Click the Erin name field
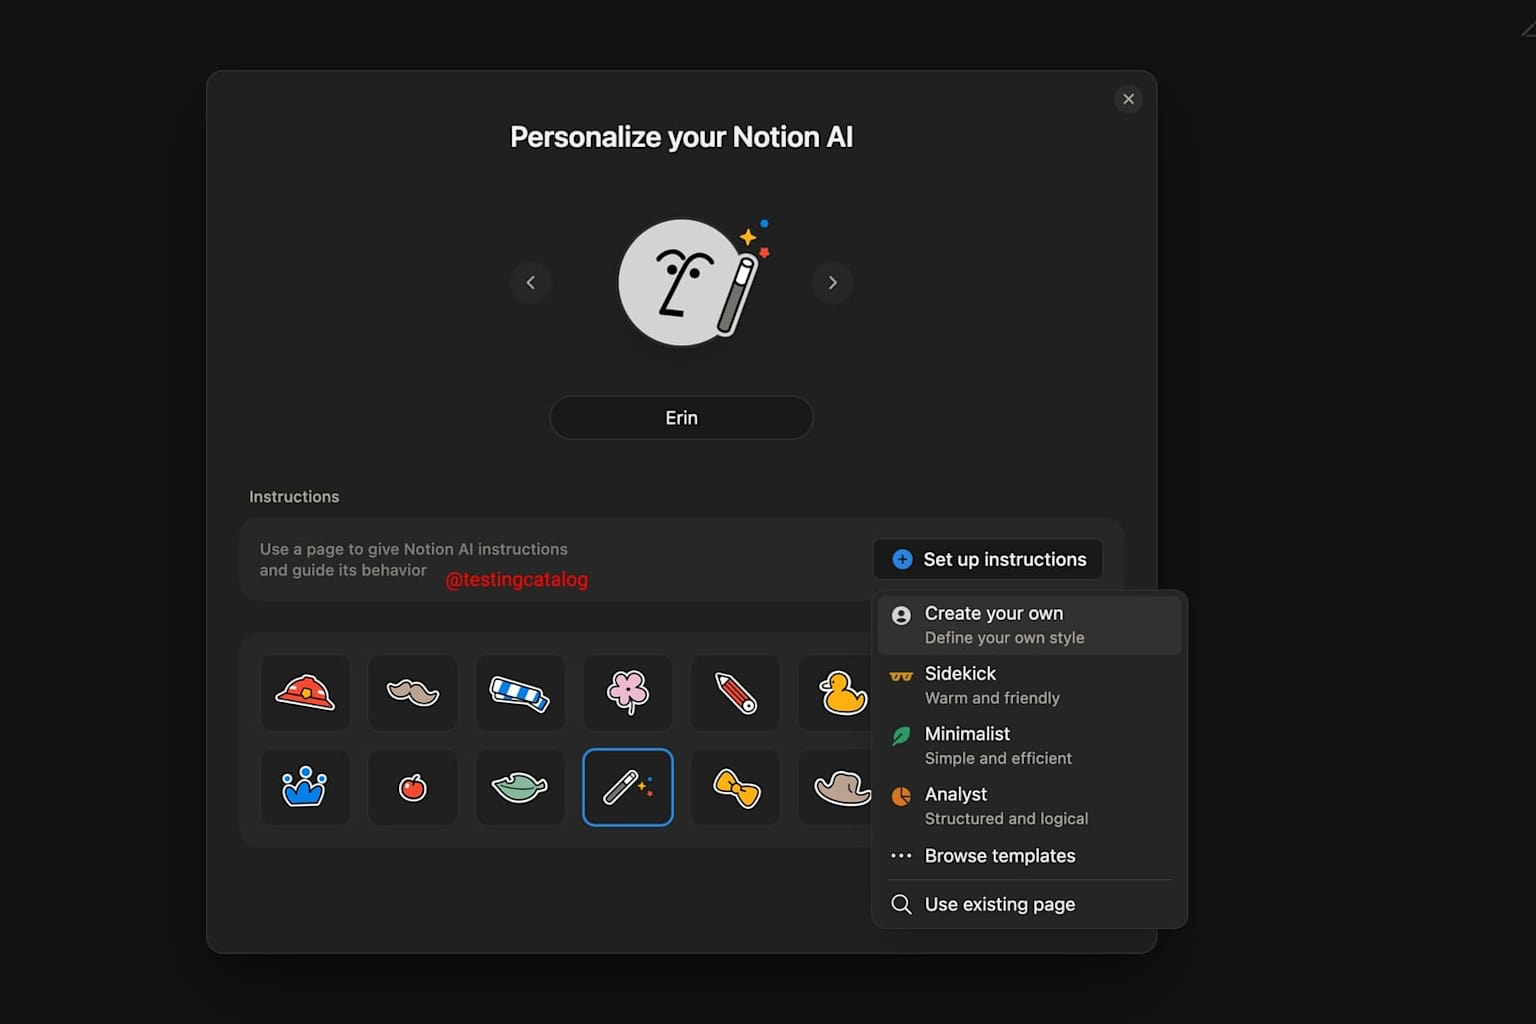 click(x=681, y=418)
